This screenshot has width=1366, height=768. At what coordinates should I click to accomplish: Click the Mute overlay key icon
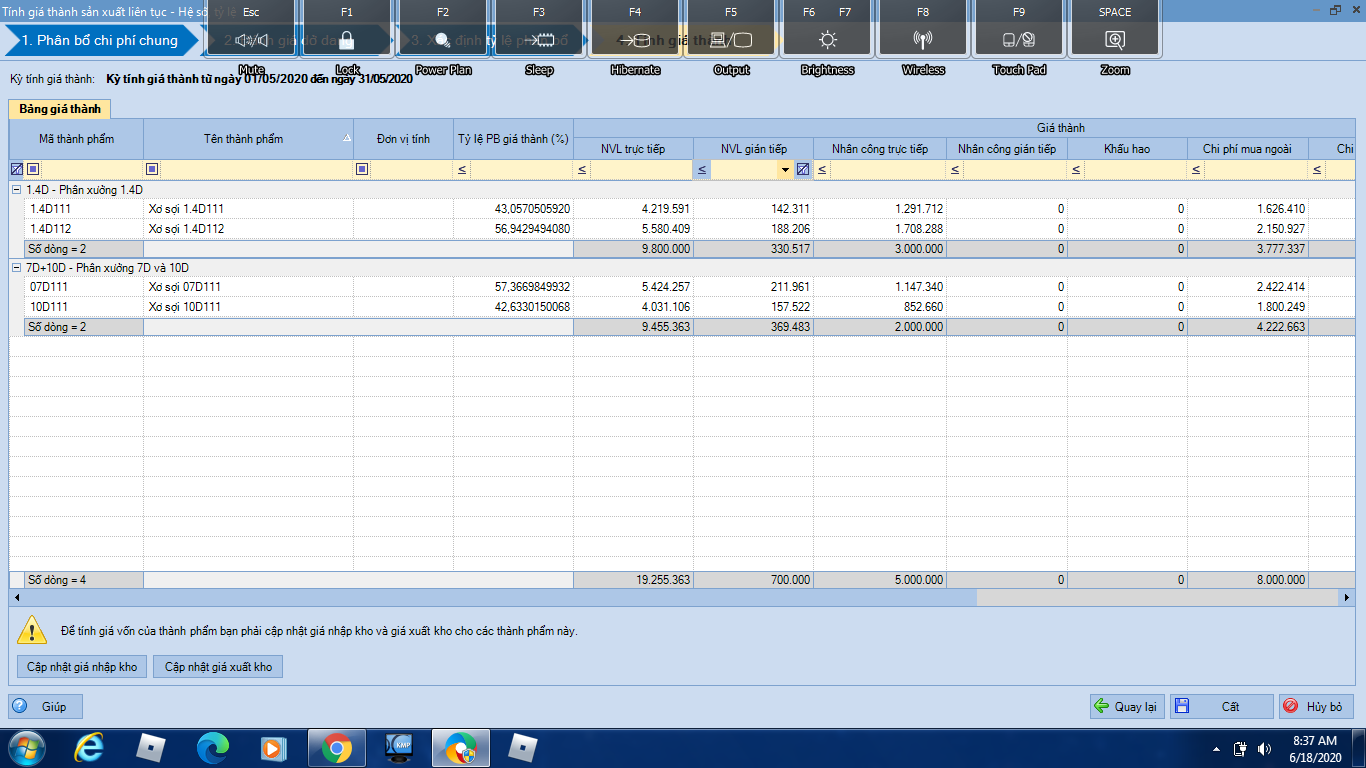click(x=251, y=40)
